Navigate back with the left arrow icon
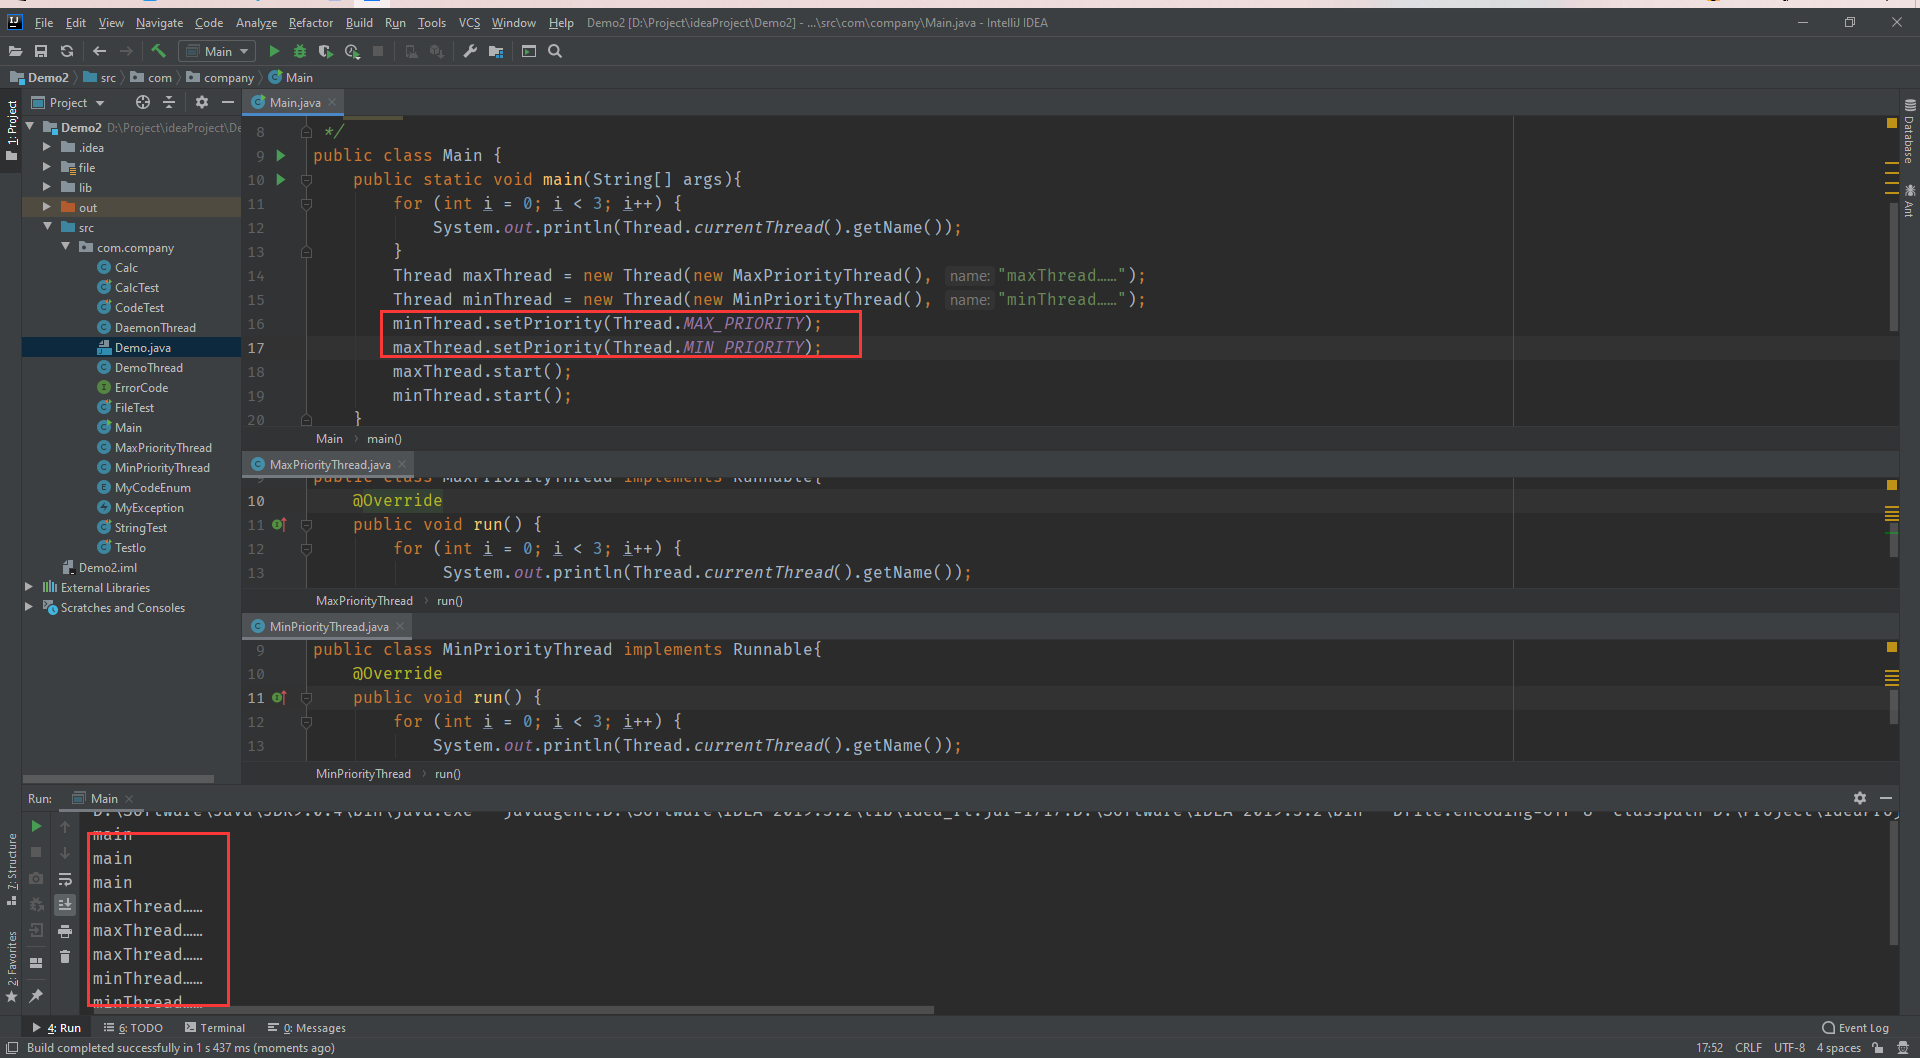 pos(99,51)
